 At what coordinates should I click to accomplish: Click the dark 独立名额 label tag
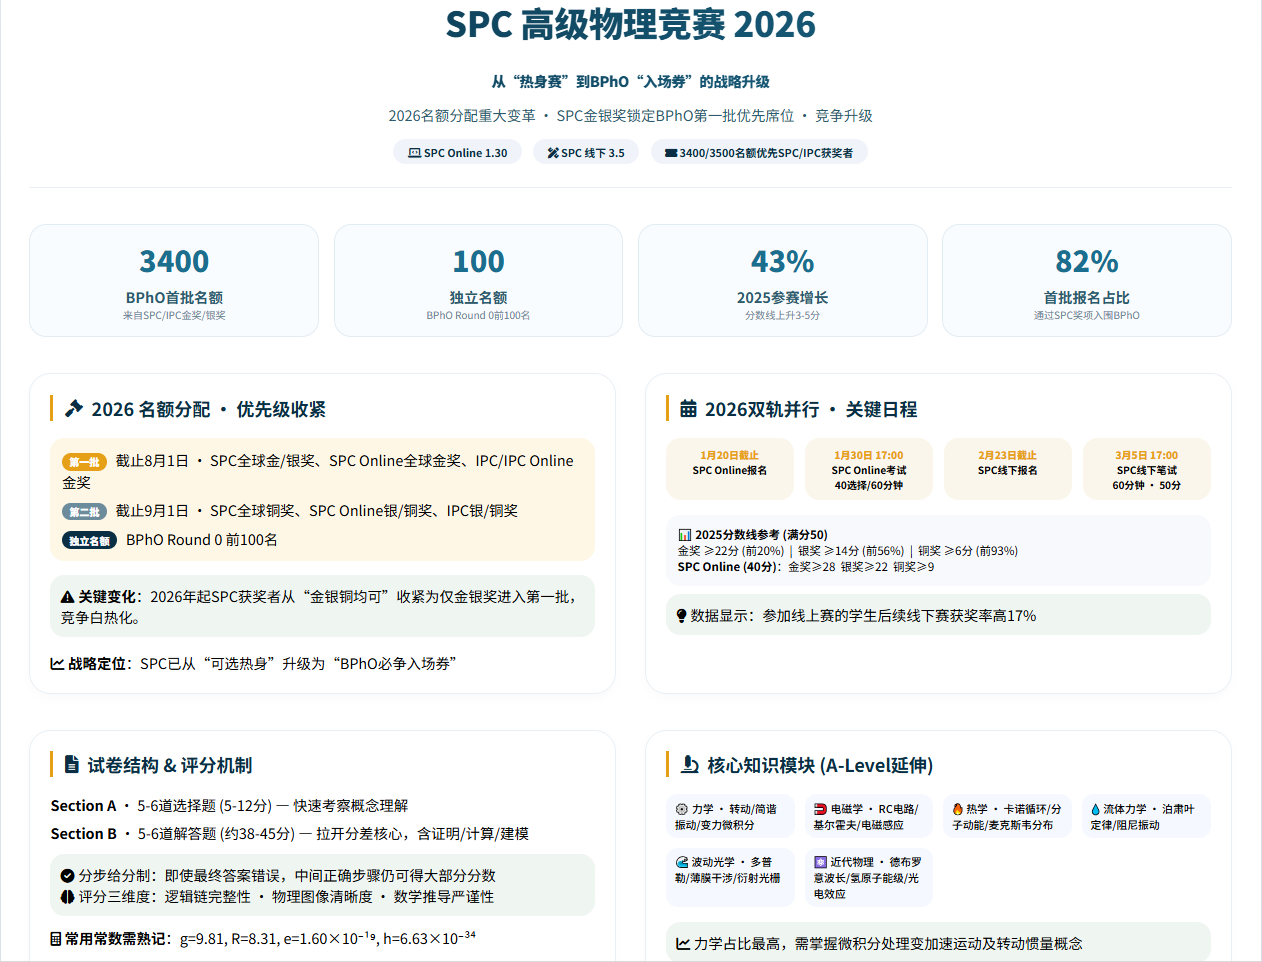tap(89, 541)
